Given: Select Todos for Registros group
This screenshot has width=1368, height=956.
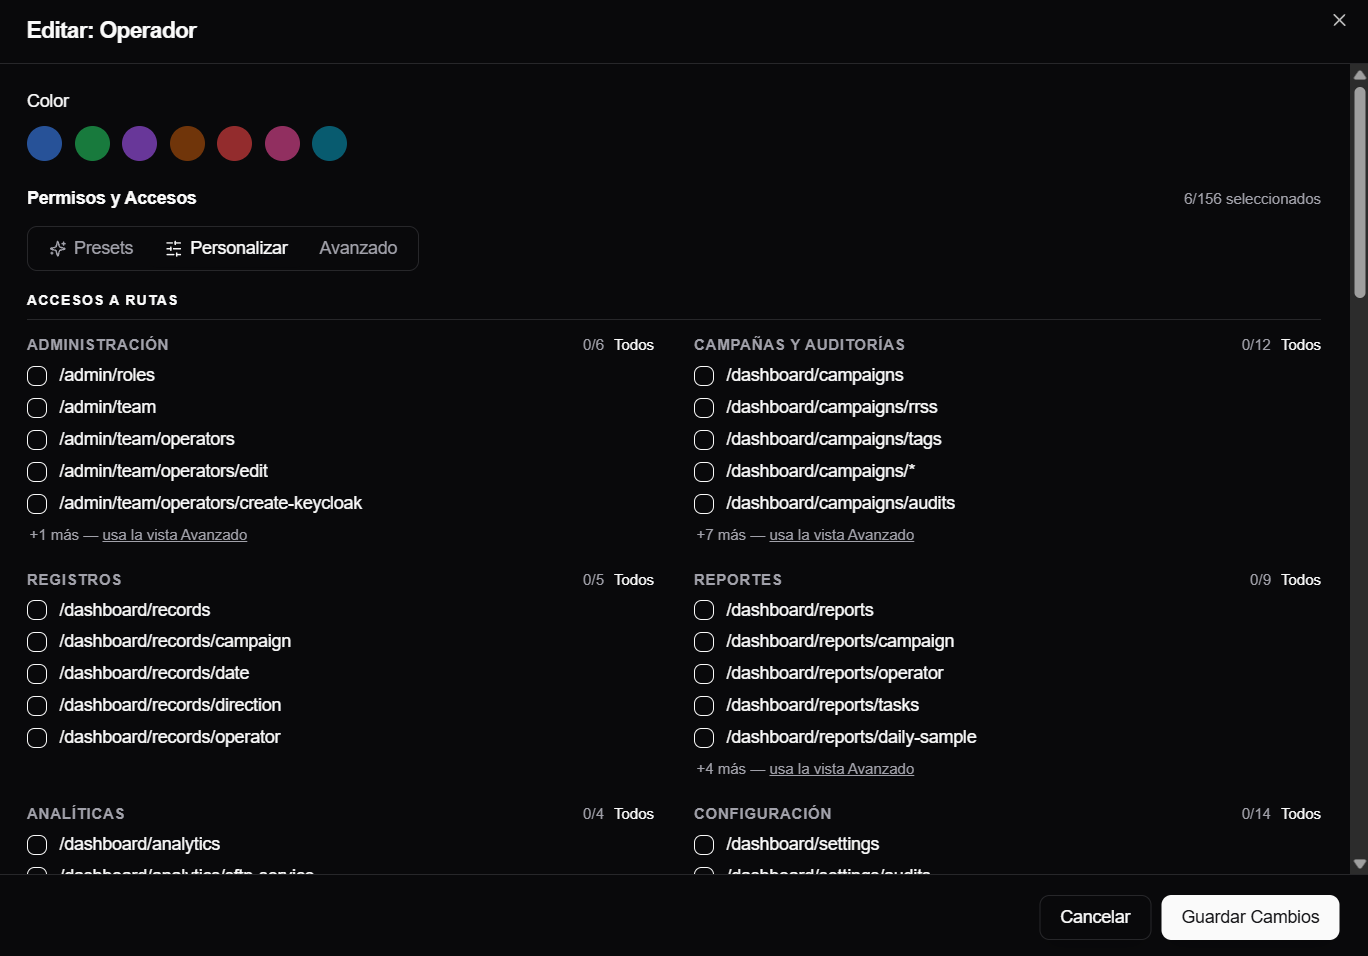Looking at the screenshot, I should (x=634, y=580).
